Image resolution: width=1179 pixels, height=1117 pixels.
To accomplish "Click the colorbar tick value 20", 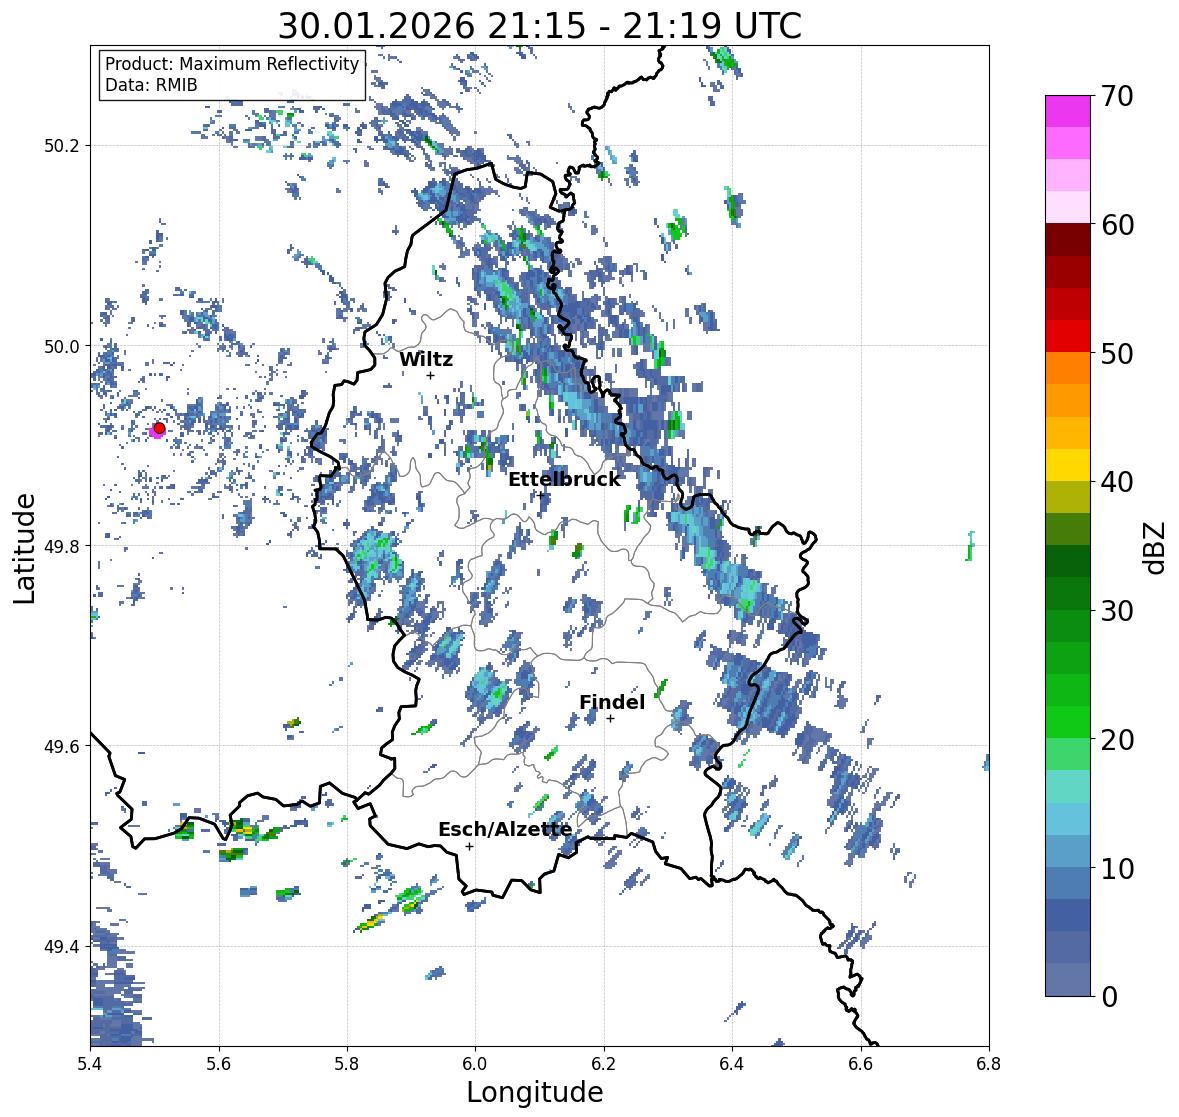I will tap(1117, 740).
